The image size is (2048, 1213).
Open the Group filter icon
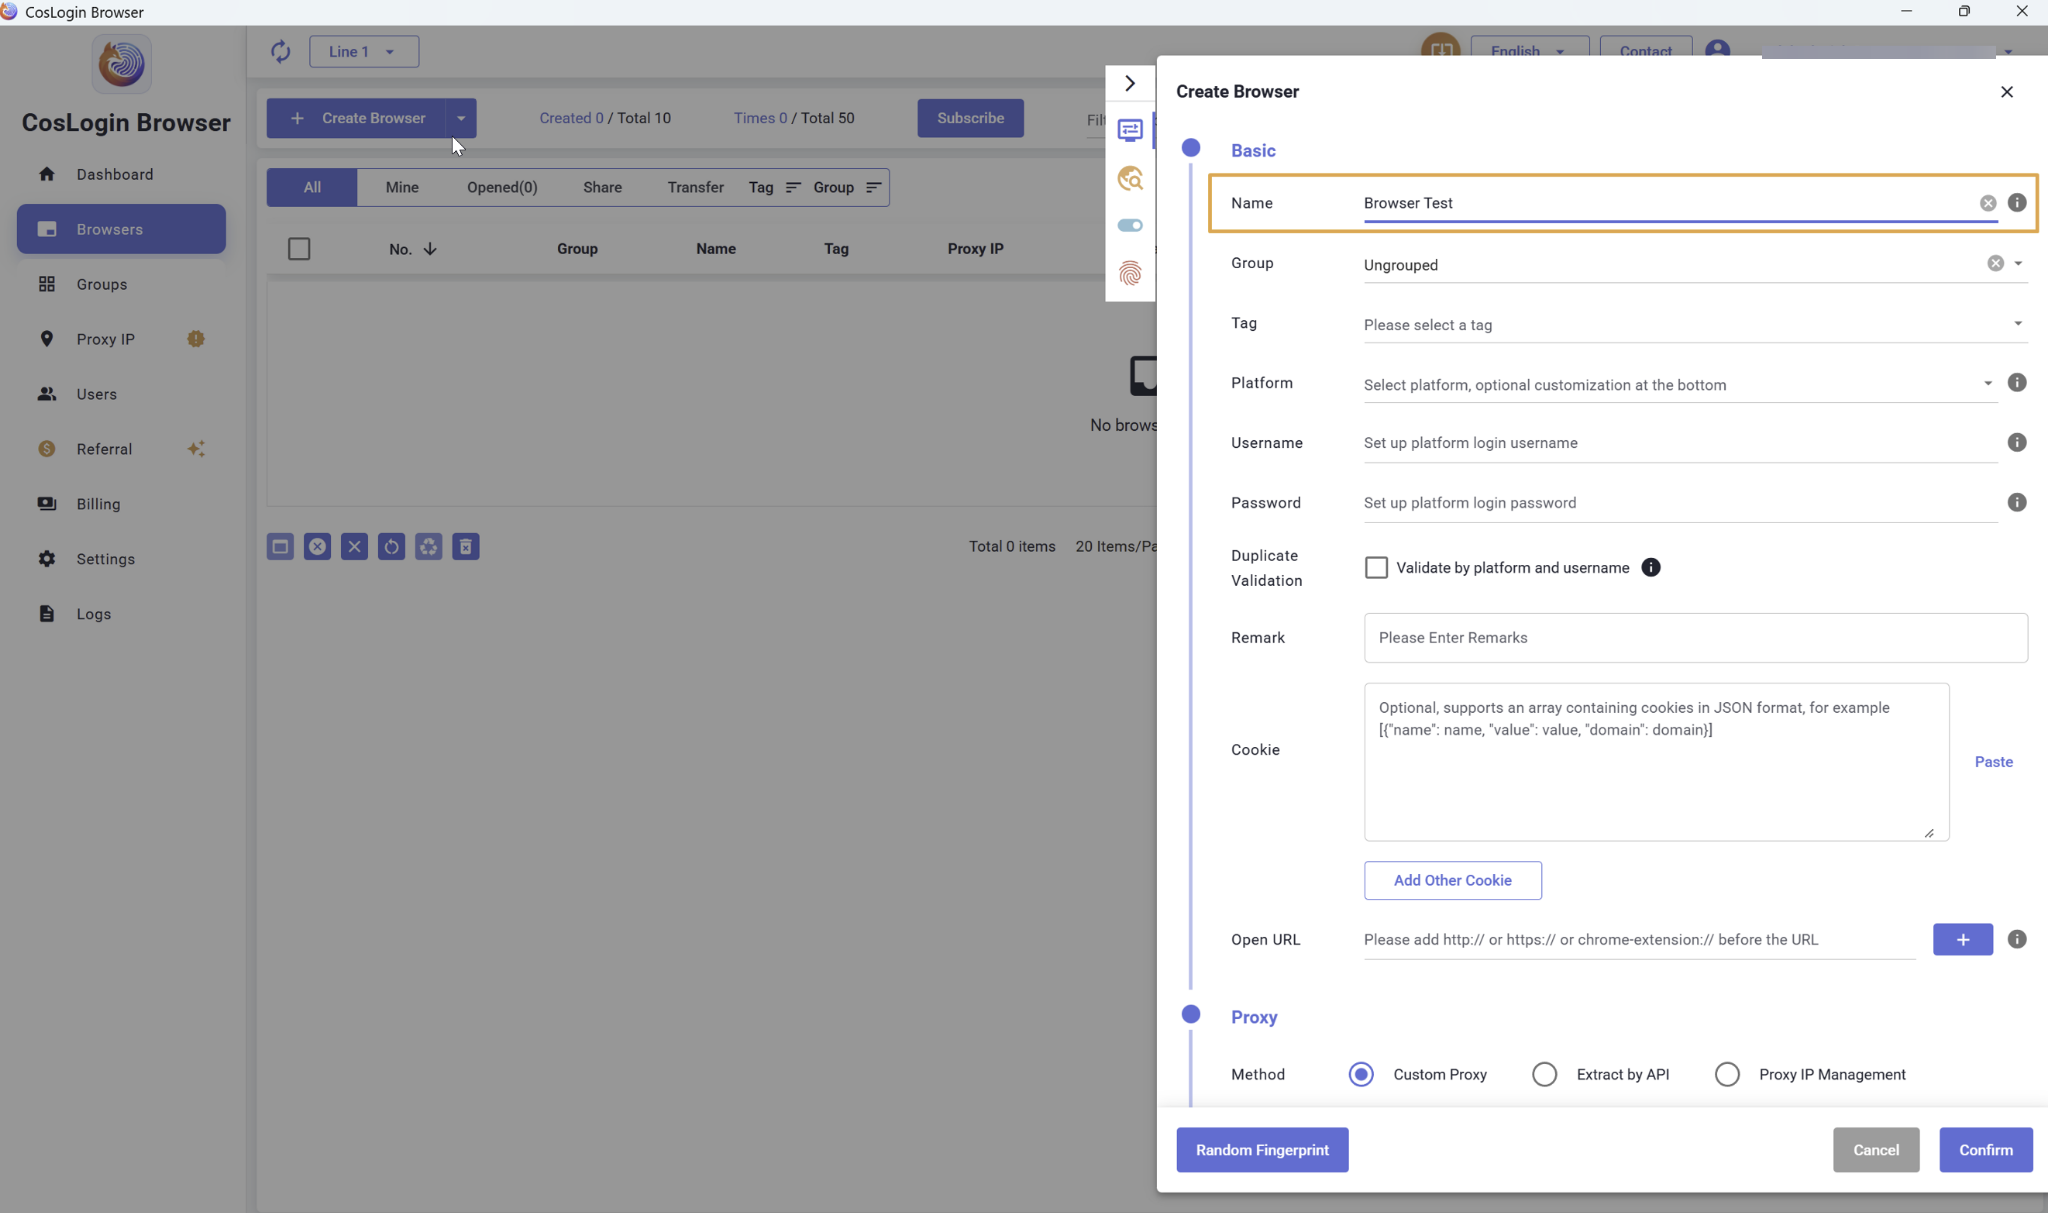pos(873,187)
